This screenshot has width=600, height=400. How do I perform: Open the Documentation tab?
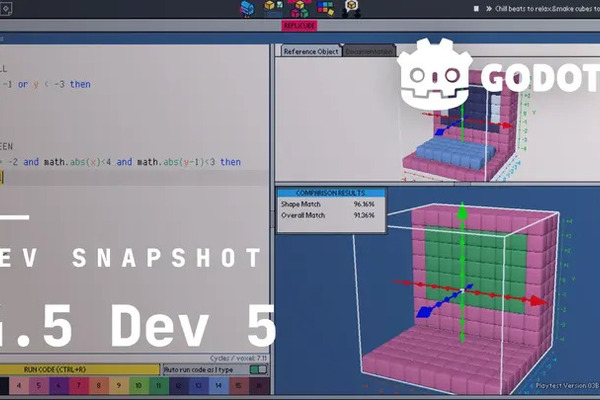point(368,50)
